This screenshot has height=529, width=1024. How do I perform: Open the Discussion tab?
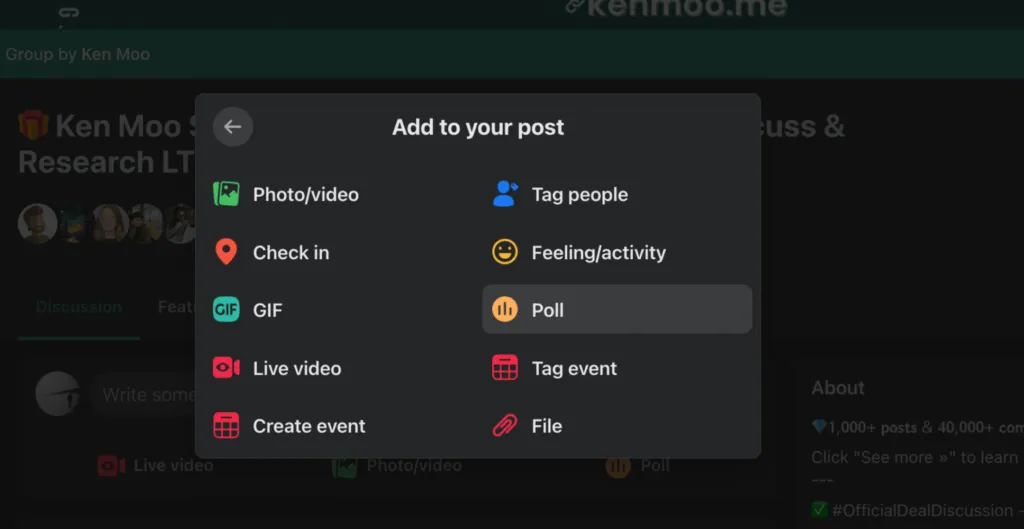point(78,307)
